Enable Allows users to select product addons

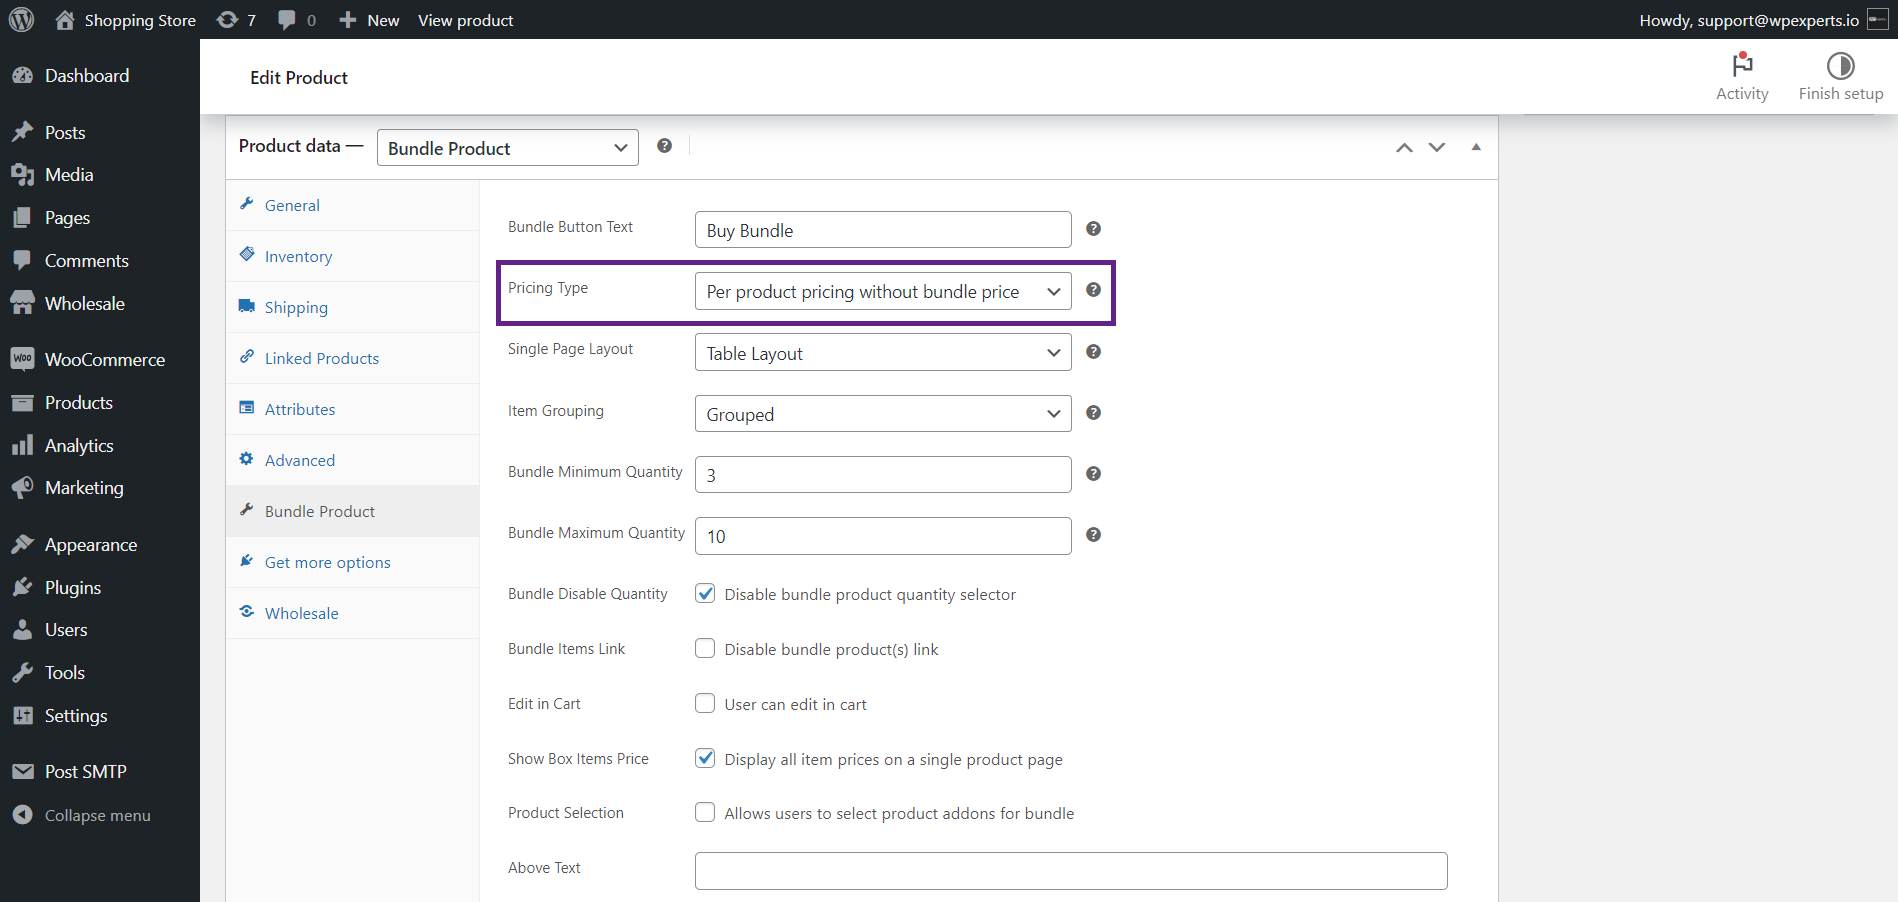(x=705, y=813)
